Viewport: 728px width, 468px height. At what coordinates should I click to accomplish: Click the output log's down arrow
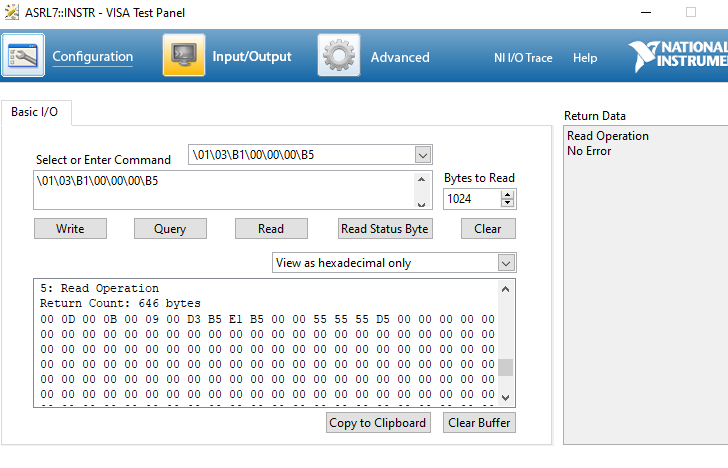(506, 397)
